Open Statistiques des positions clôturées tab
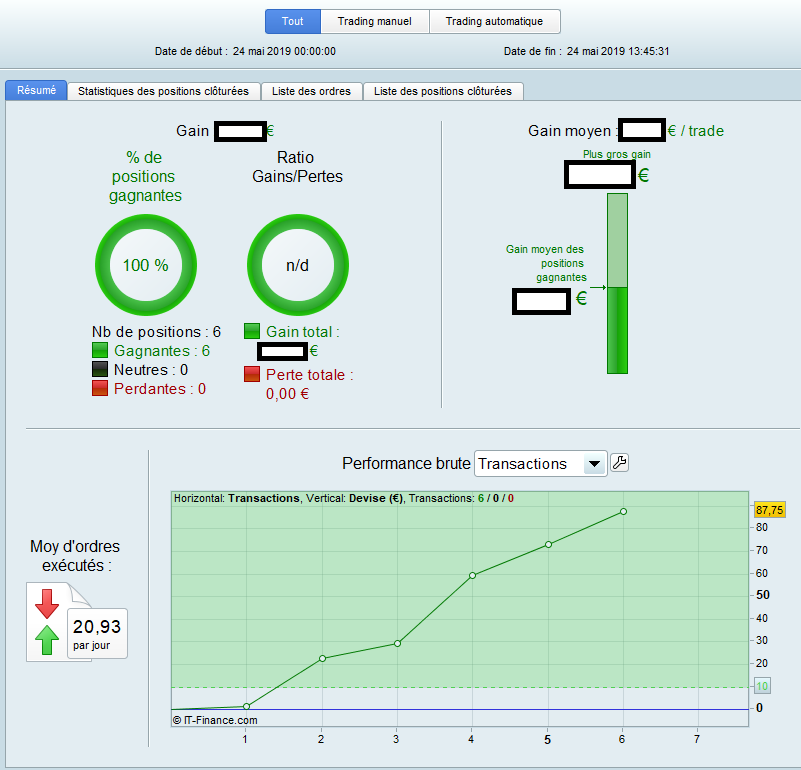Screen dimensions: 801x770 (163, 91)
